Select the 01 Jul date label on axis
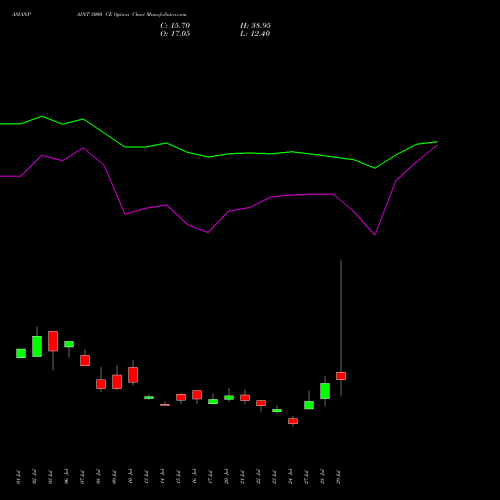 18,477
